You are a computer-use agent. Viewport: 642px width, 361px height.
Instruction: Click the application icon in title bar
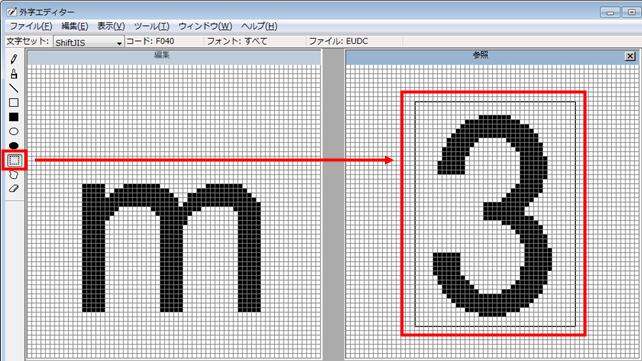point(11,12)
